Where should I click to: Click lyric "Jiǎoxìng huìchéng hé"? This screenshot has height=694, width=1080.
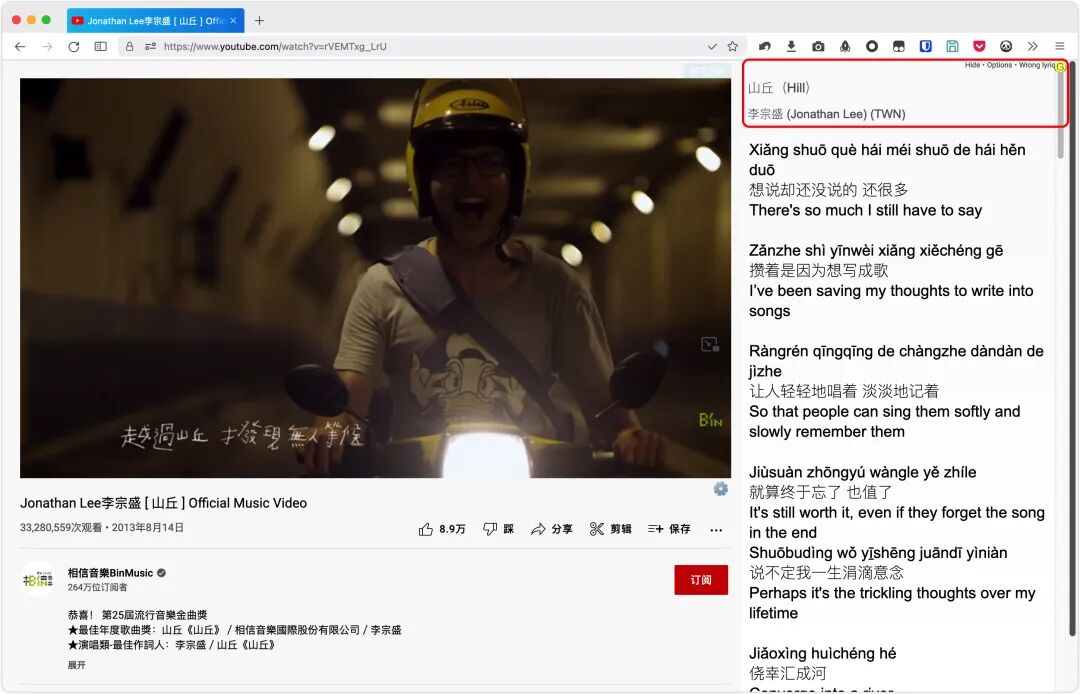(822, 653)
